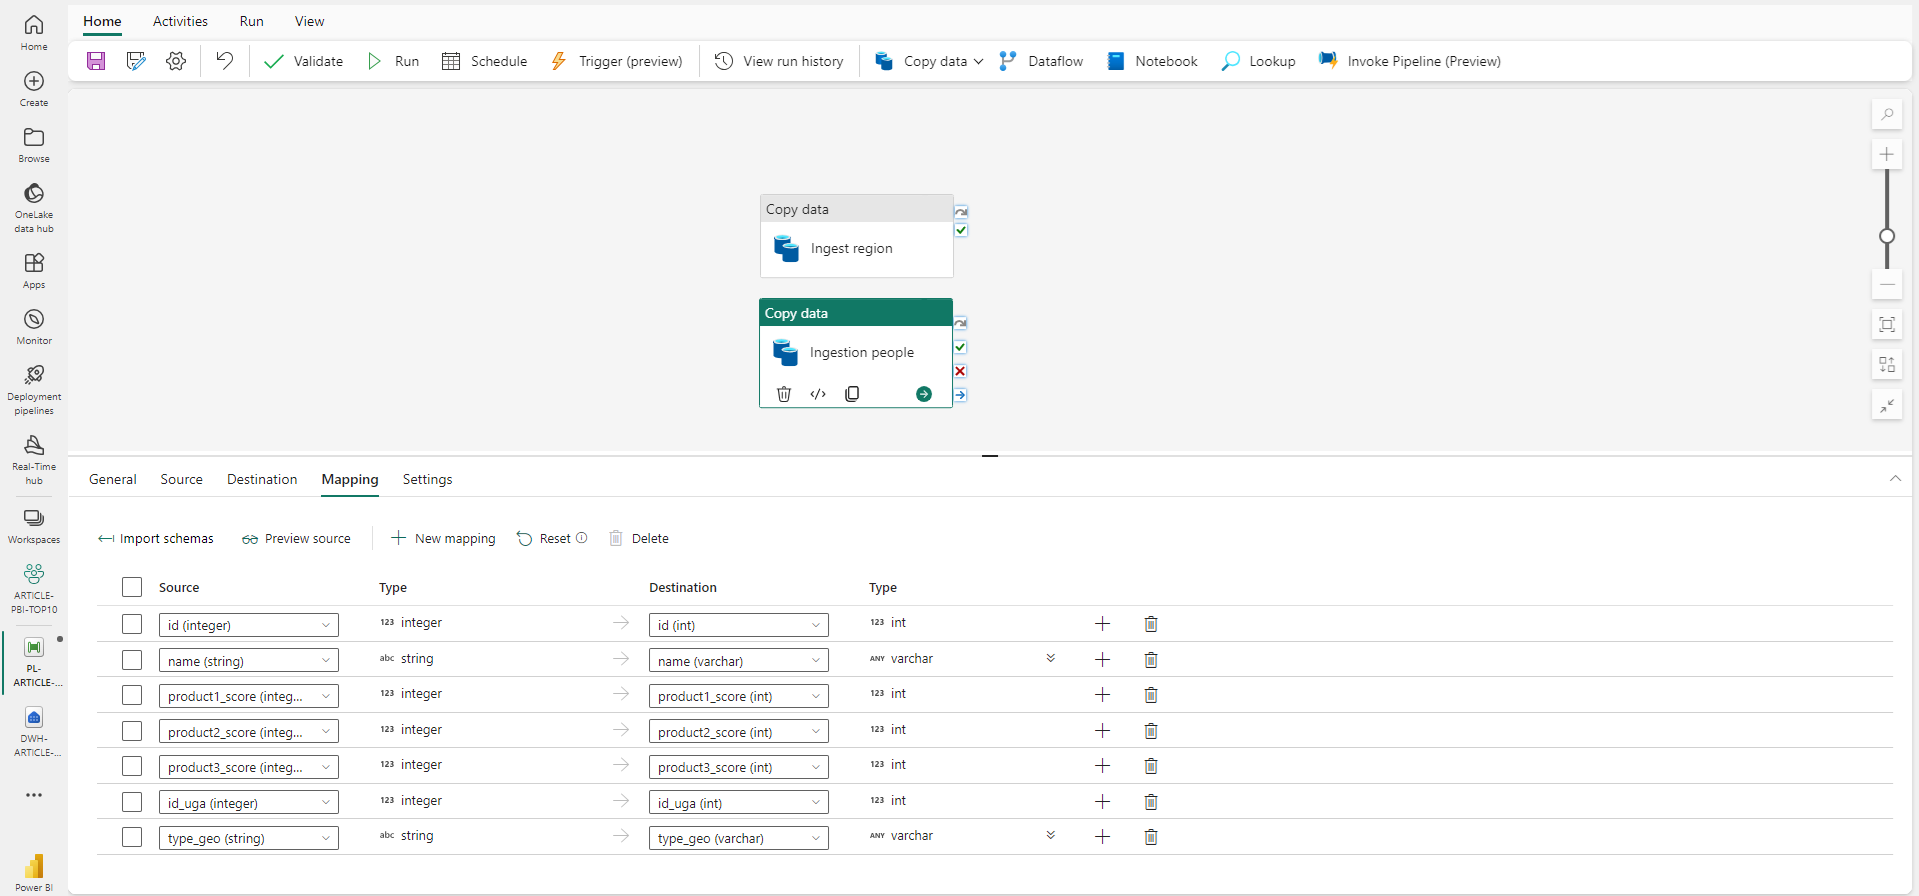Open Workspaces in the left sidebar

[34, 526]
